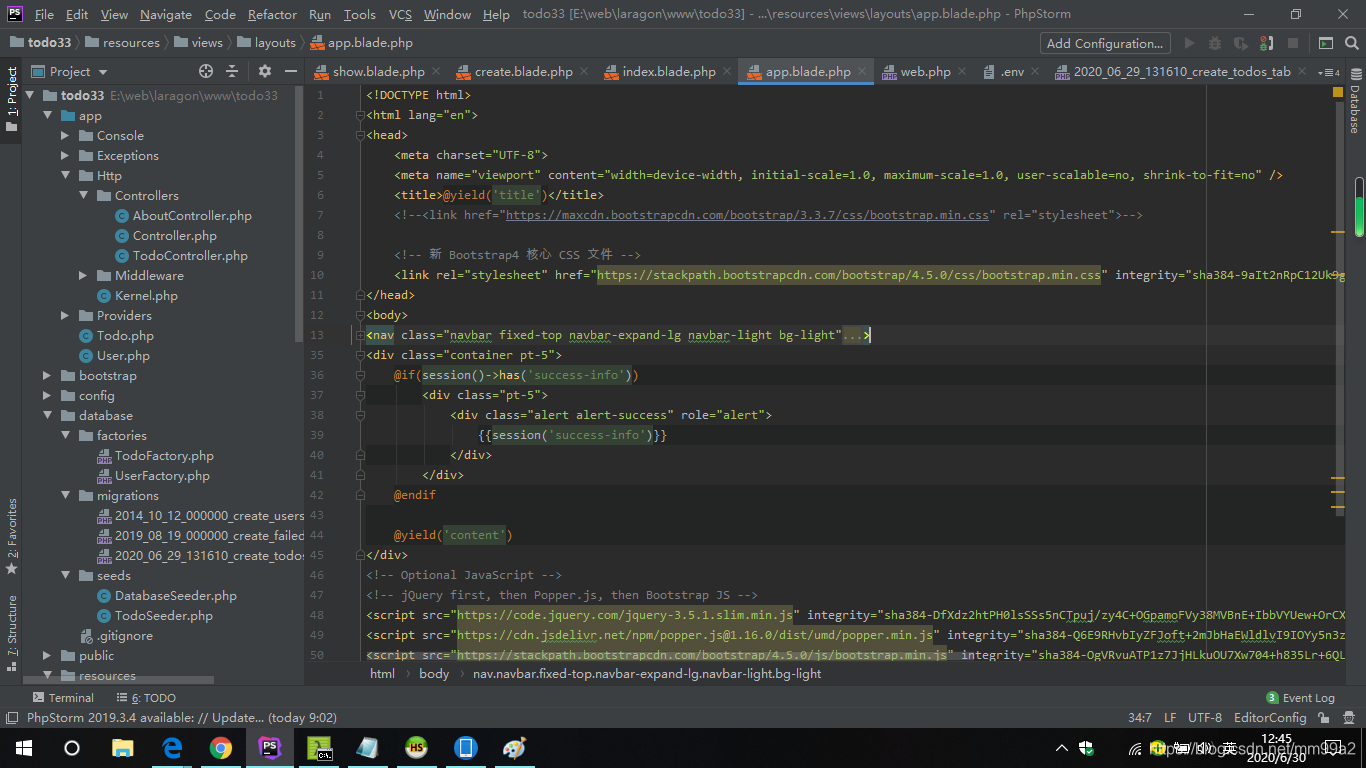The height and width of the screenshot is (768, 1366).
Task: Close the index.blade.php tab
Action: pos(726,72)
